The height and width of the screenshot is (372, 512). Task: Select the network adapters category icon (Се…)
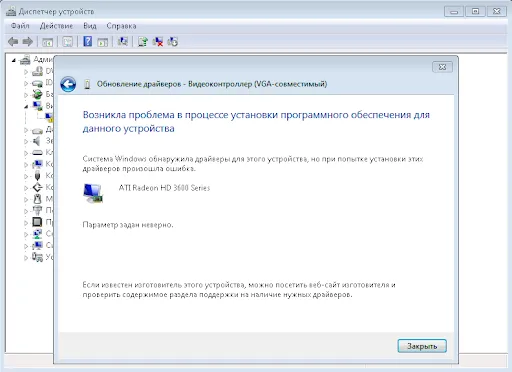coord(37,234)
